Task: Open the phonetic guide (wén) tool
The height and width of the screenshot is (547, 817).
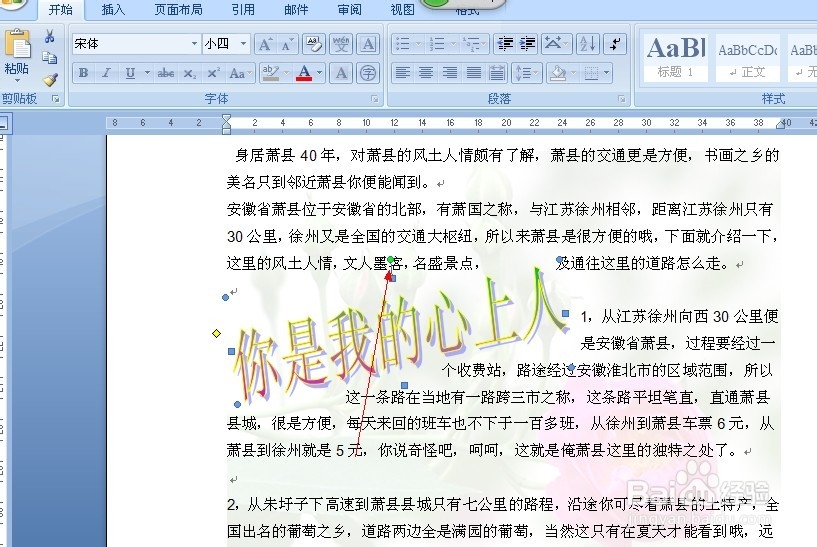Action: click(x=341, y=44)
